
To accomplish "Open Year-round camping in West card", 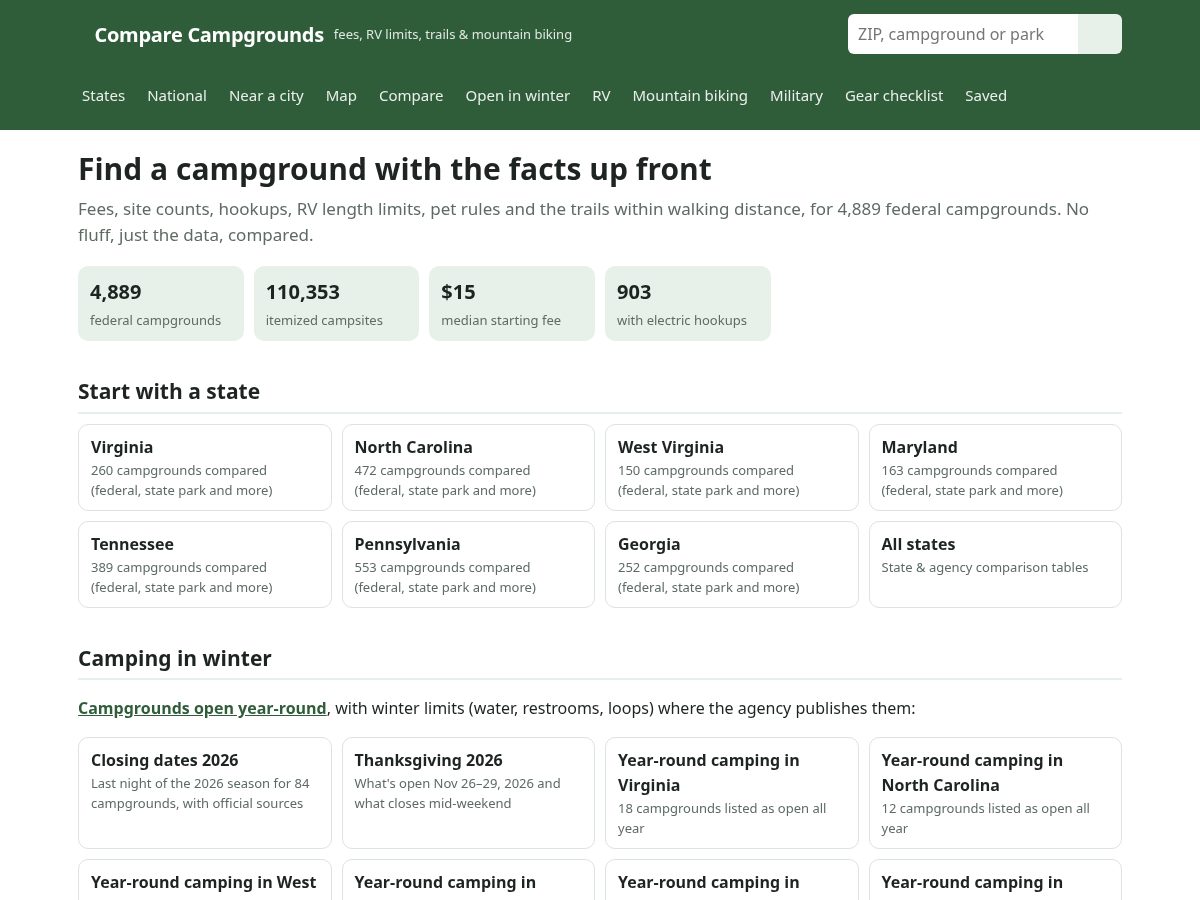I will [x=205, y=880].
